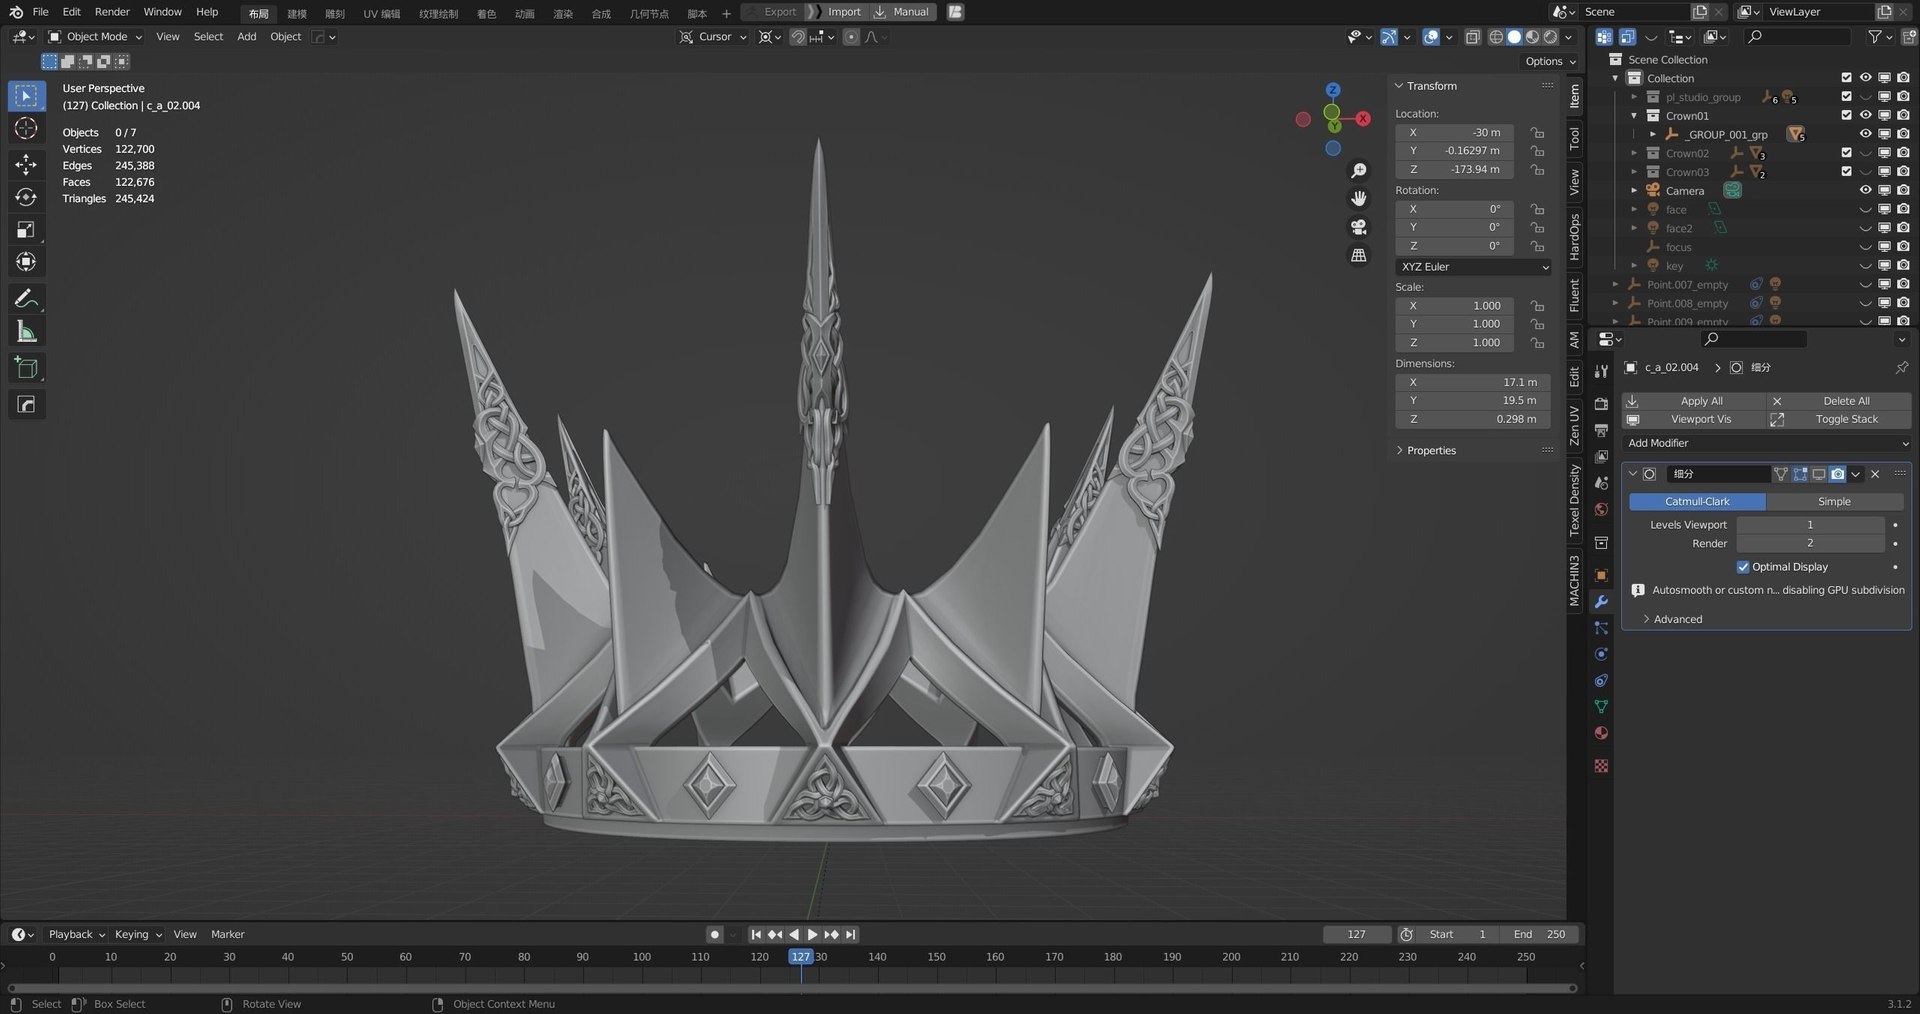The image size is (1920, 1014).
Task: Jump to the timeline start frame
Action: pos(756,934)
